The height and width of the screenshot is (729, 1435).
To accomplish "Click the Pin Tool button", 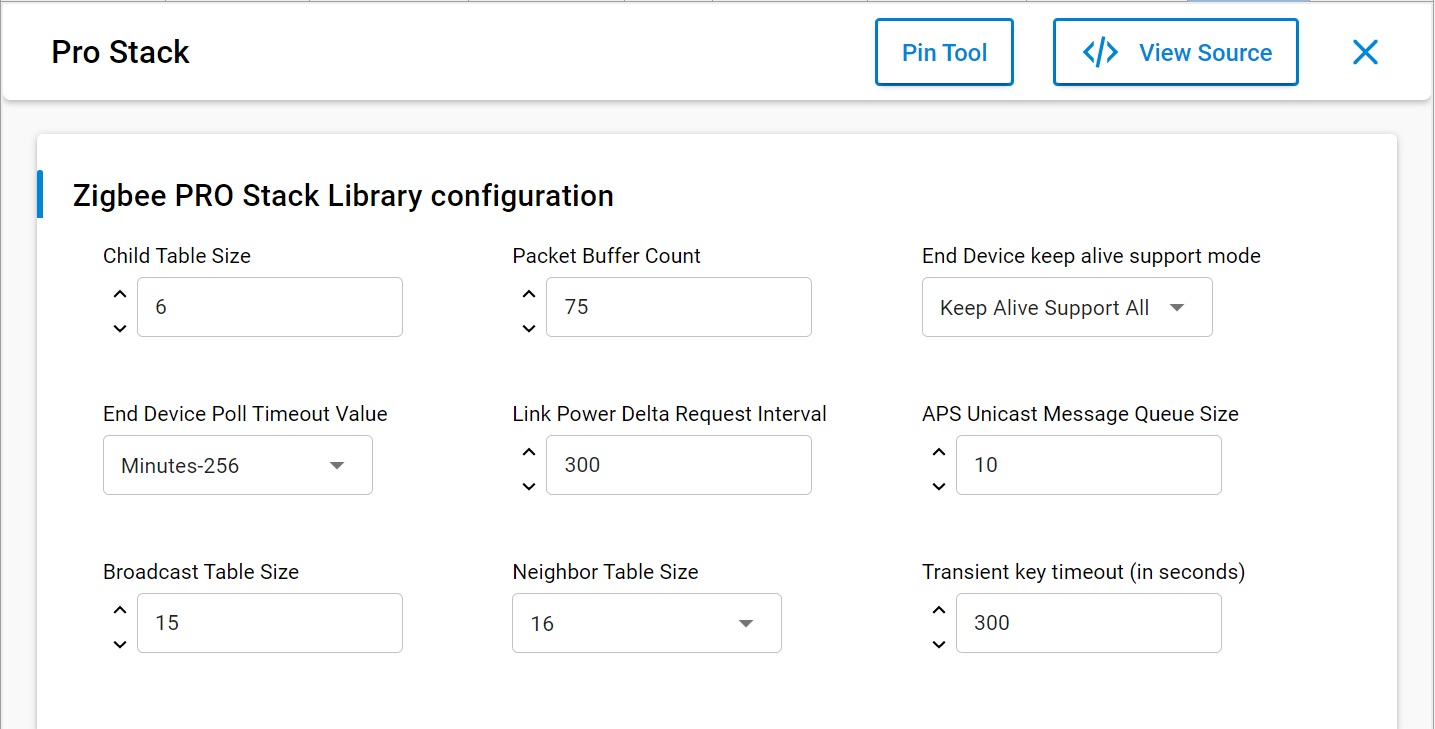I will click(944, 53).
